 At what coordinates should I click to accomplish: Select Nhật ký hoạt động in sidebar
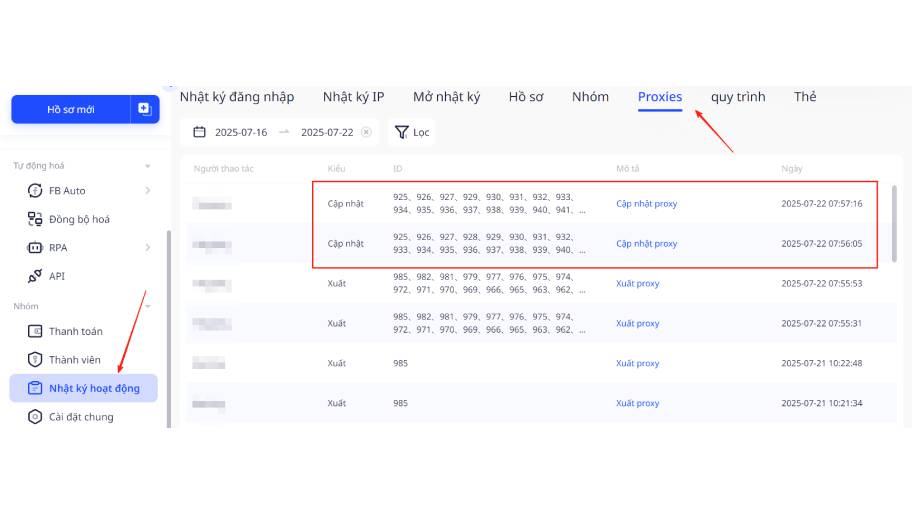point(84,388)
